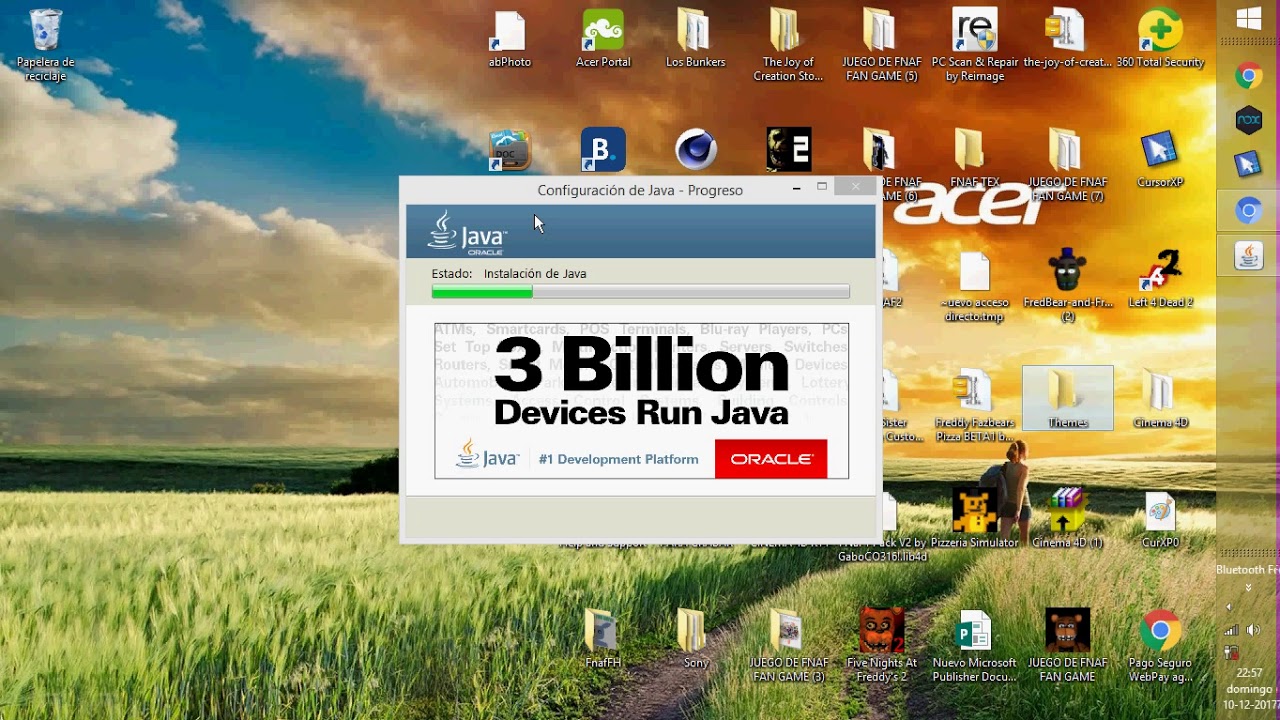This screenshot has width=1280, height=720.
Task: Click the 'Configuración de Java - Progreso' title
Action: pyautogui.click(x=640, y=190)
